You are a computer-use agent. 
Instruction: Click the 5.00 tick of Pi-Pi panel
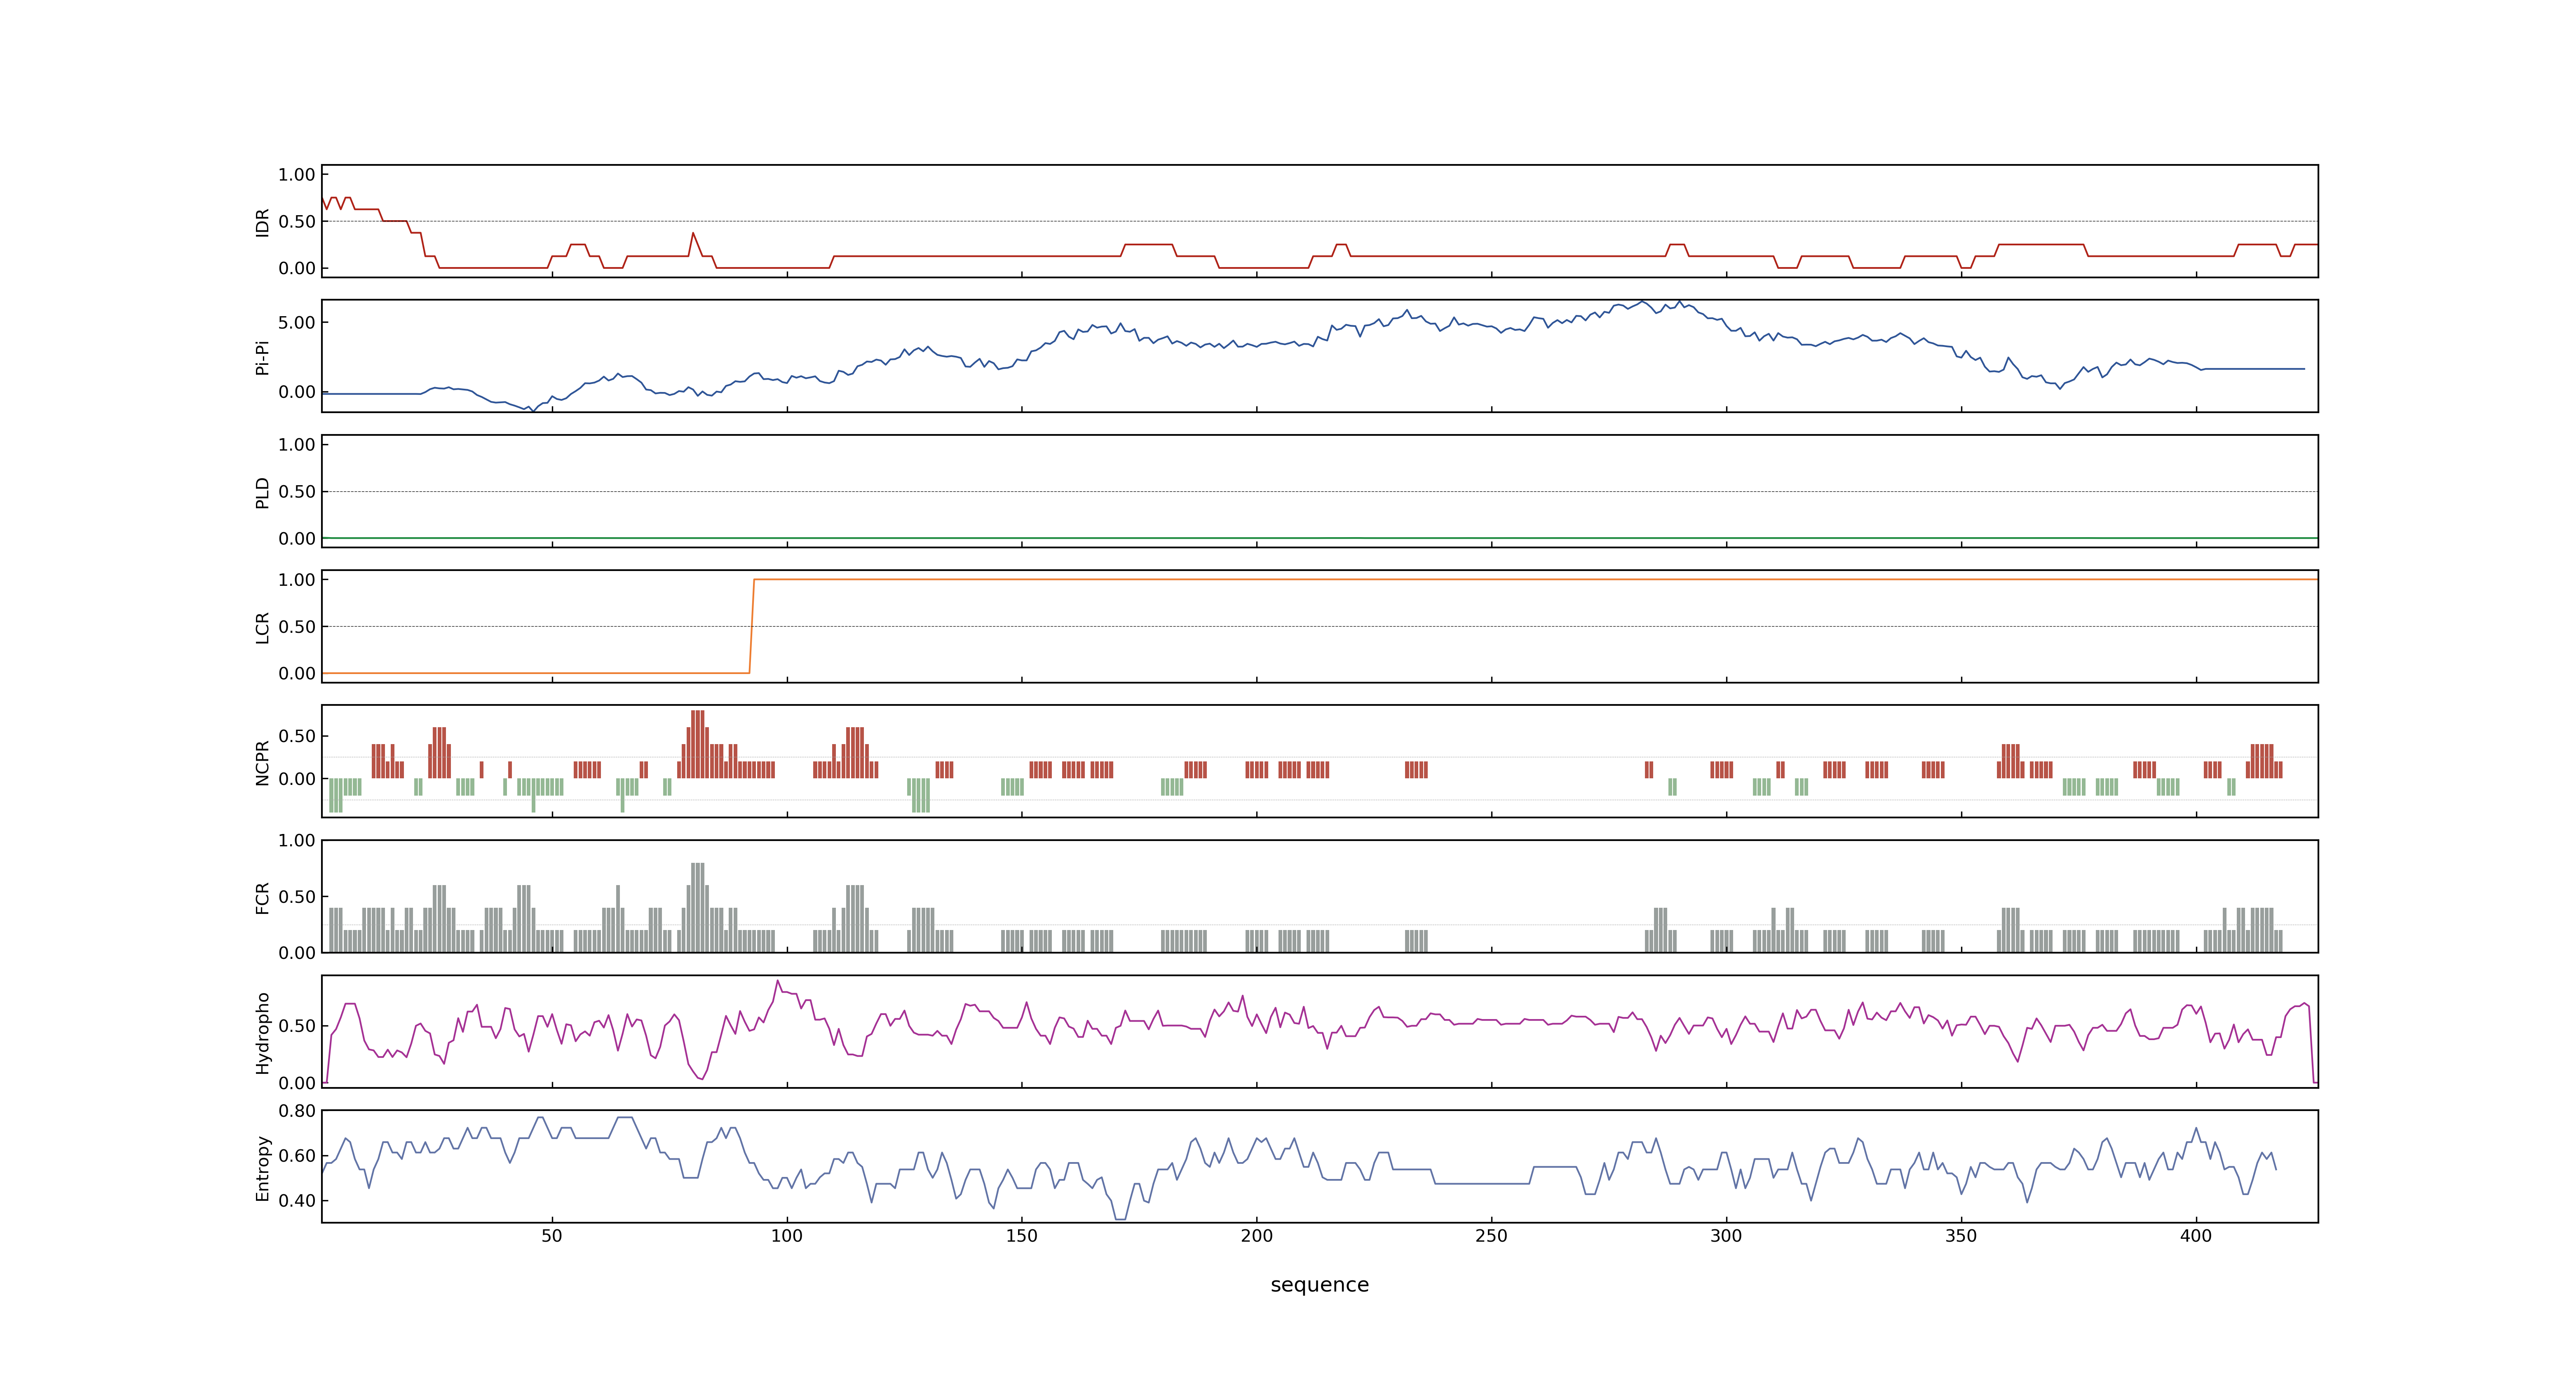click(297, 323)
